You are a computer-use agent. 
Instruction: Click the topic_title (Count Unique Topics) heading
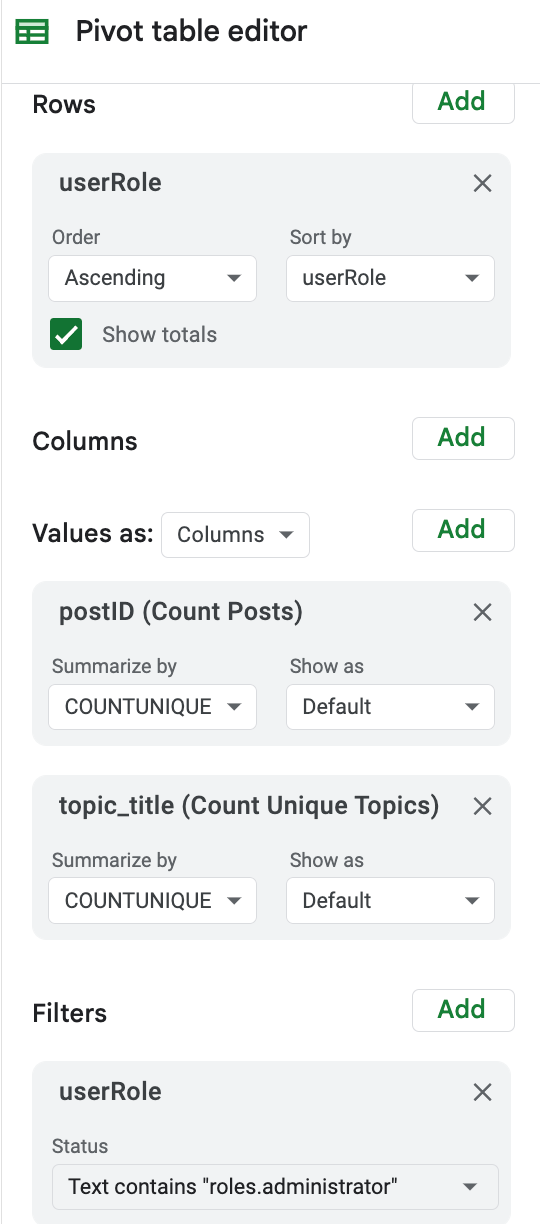[249, 806]
